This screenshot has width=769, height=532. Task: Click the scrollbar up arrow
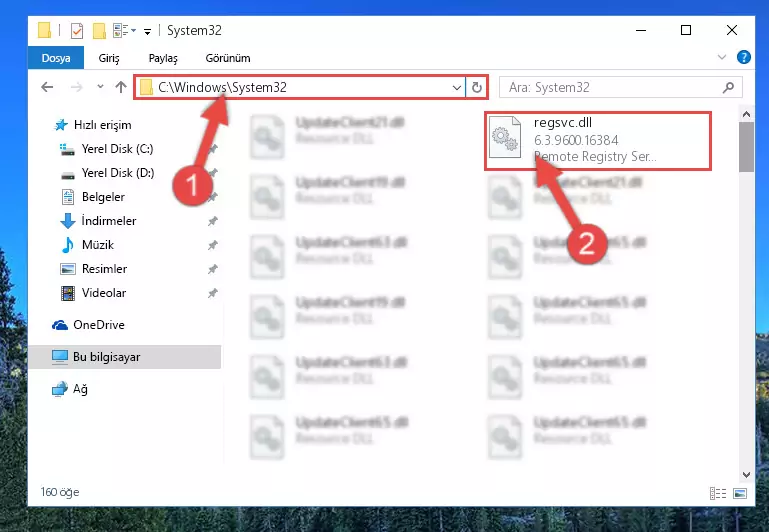click(x=746, y=115)
